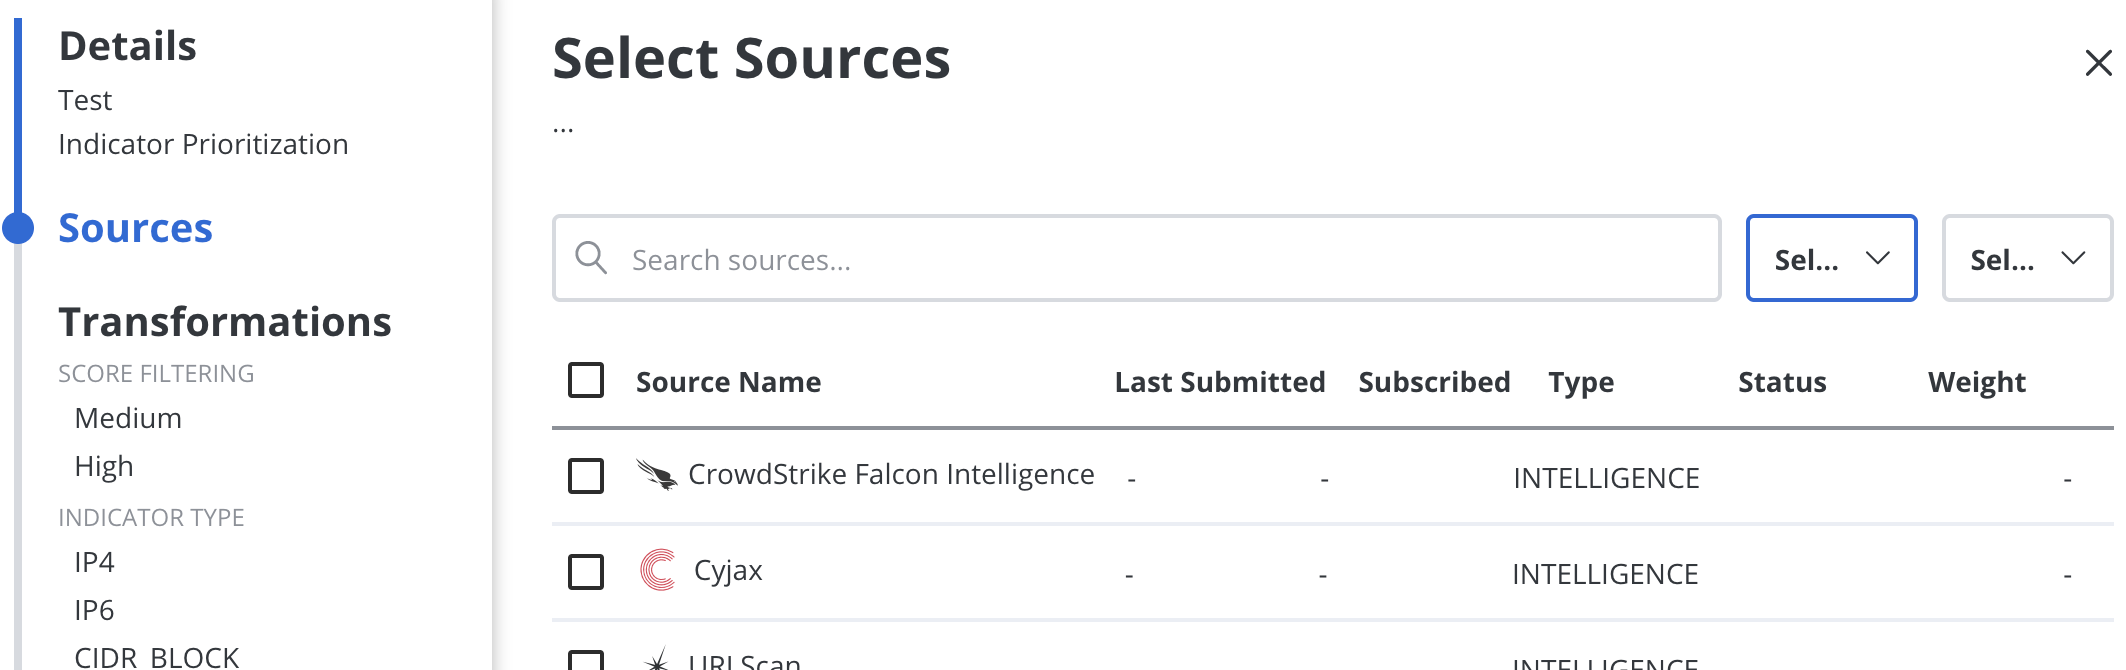Open the Transformations step
2126x670 pixels.
(x=225, y=322)
